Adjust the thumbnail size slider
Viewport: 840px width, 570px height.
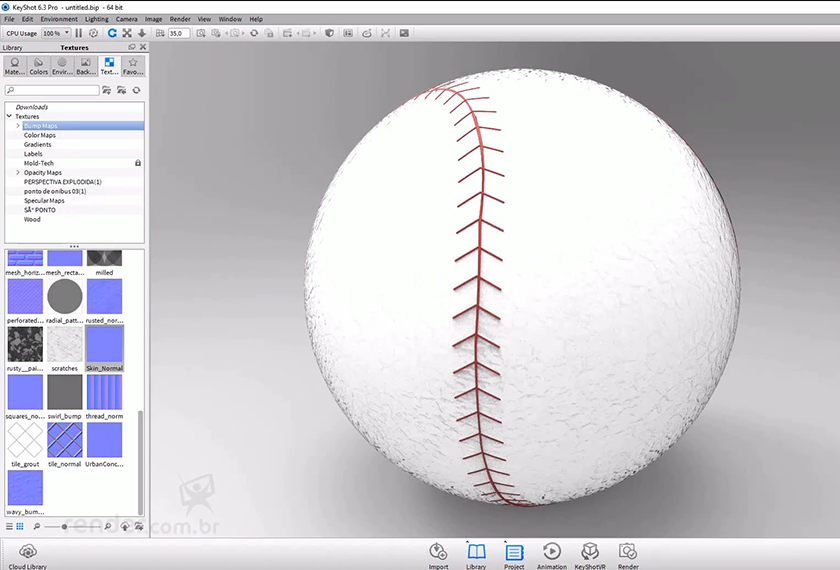[x=65, y=526]
